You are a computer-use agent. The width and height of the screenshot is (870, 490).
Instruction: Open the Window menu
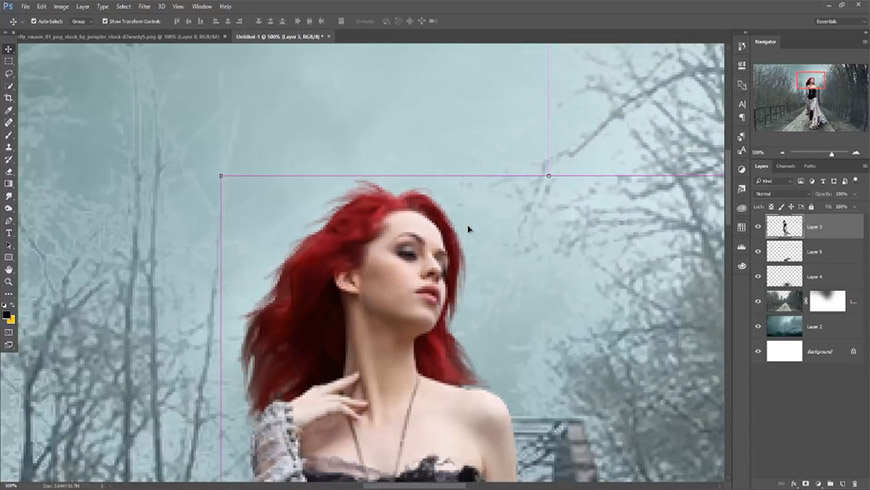coord(201,7)
